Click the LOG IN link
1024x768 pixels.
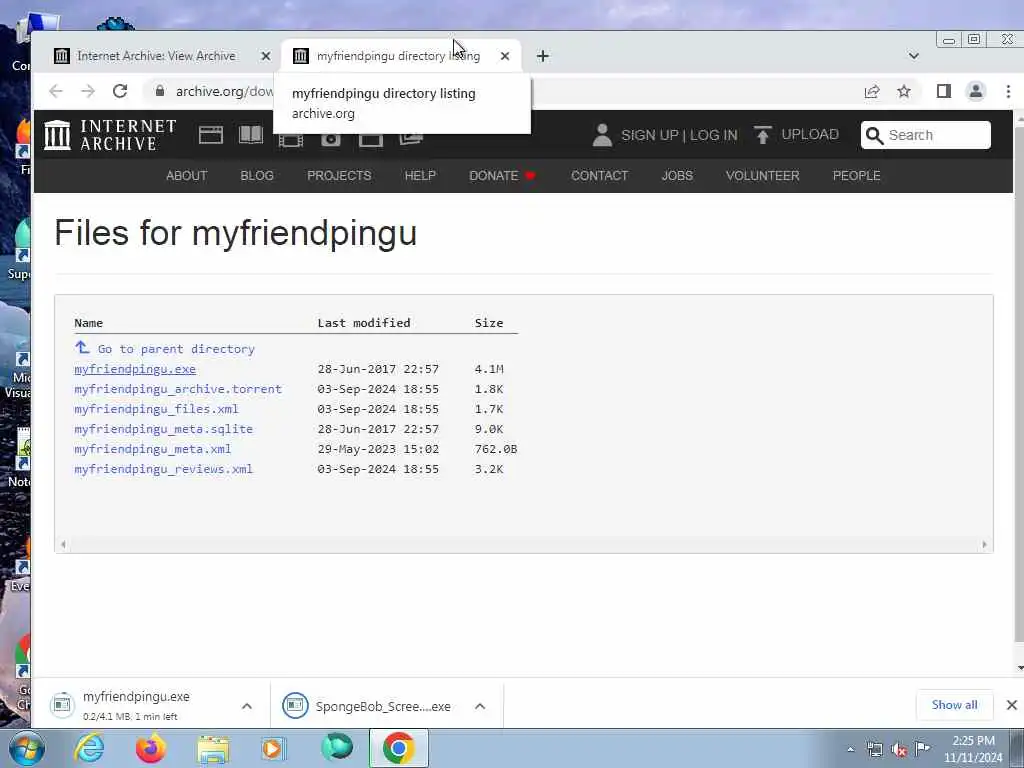click(x=714, y=135)
